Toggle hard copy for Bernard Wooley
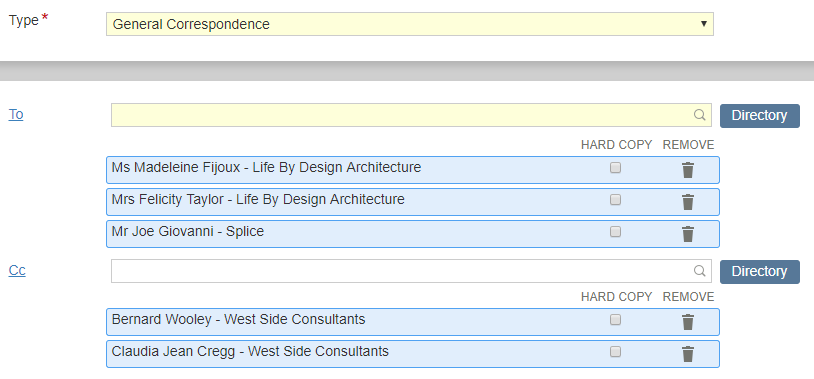The width and height of the screenshot is (814, 379). coord(615,320)
